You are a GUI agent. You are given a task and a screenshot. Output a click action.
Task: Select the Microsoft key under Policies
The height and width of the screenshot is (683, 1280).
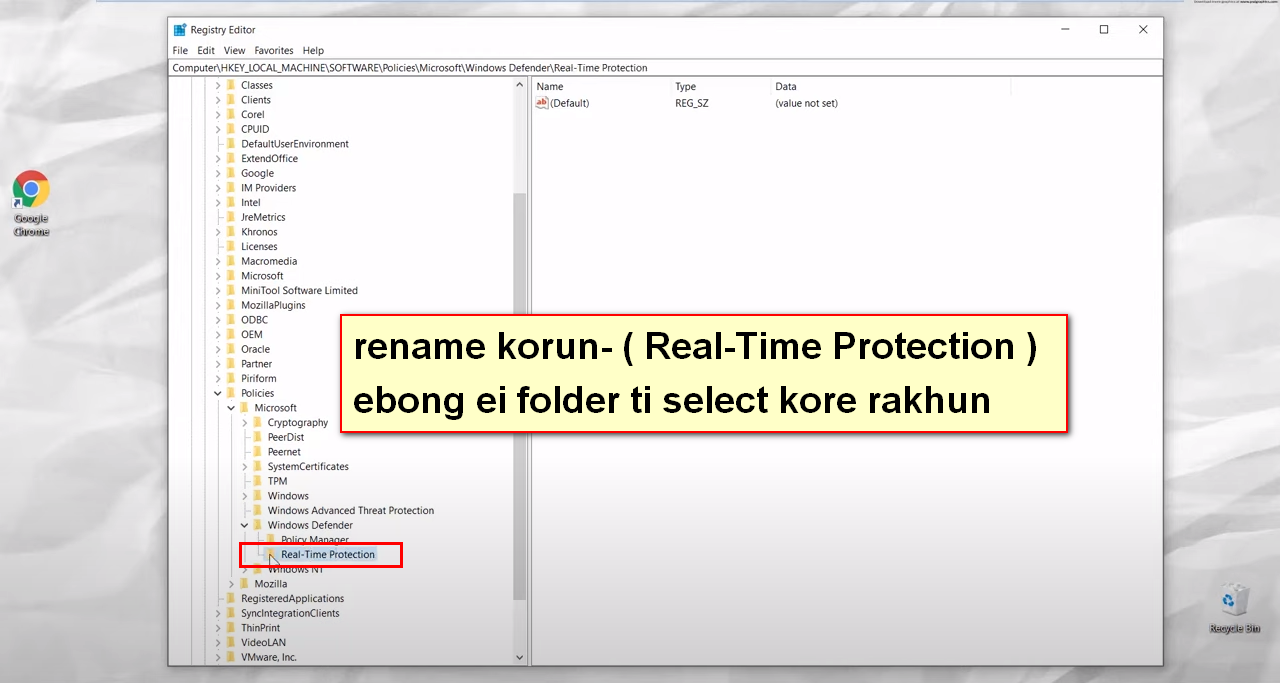click(275, 408)
